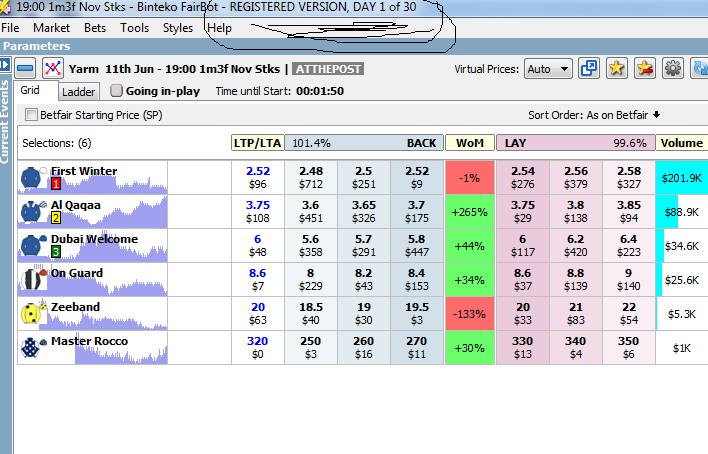Change Sort Order As on Betfair arrow
Viewport: 708px width, 454px height.
657,115
